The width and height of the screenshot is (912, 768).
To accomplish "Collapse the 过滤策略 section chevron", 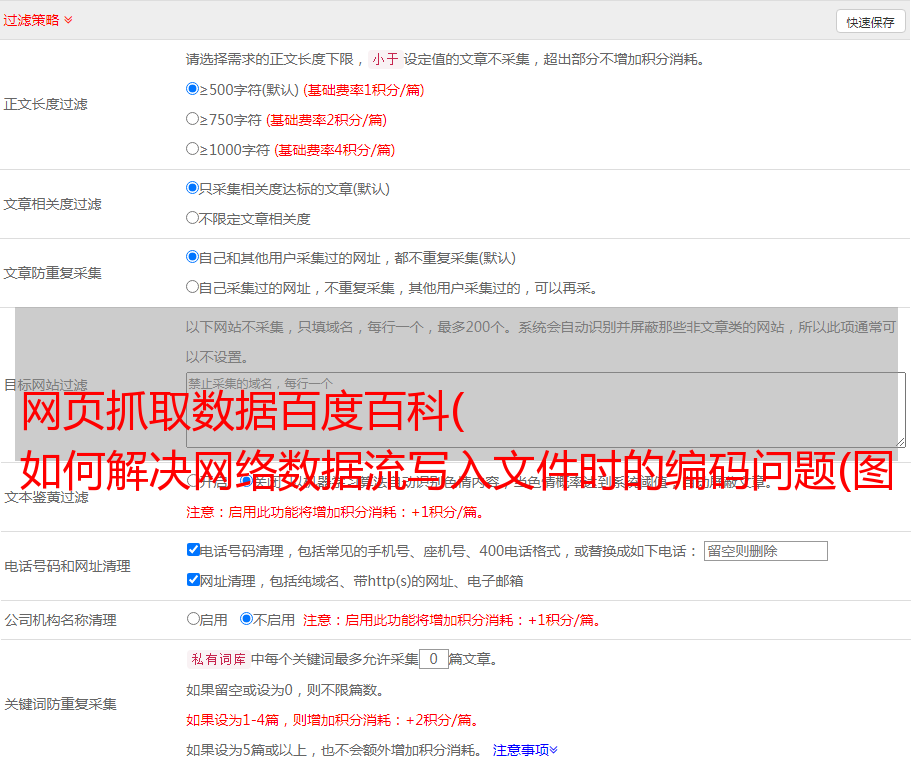I will point(68,20).
